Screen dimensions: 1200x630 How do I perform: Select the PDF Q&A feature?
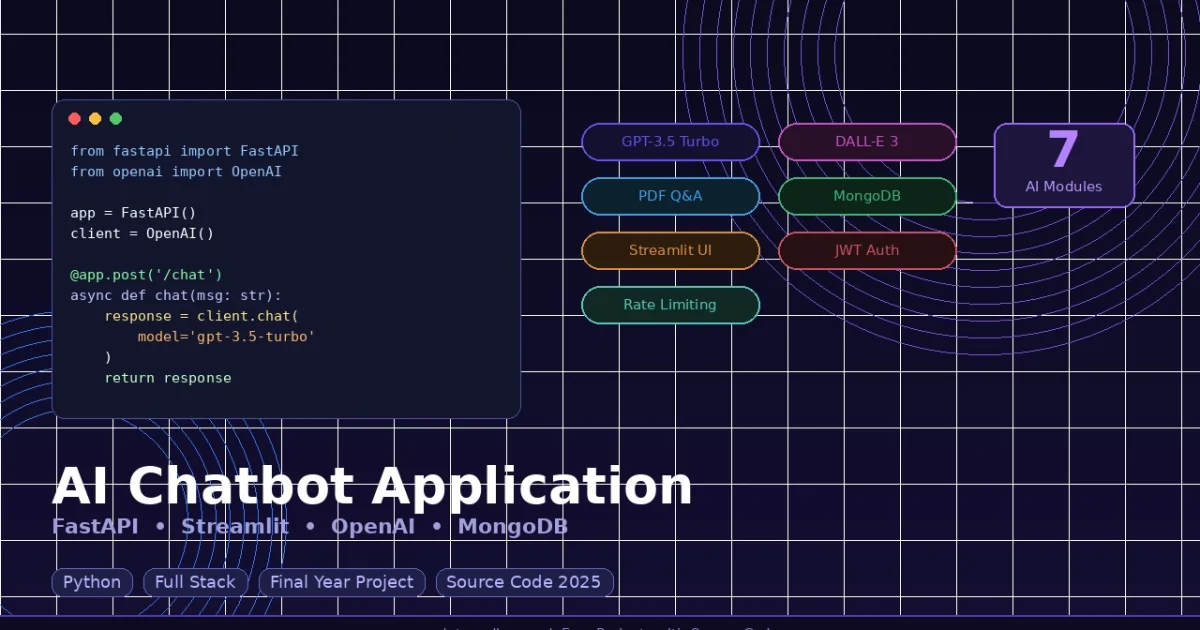(x=670, y=196)
